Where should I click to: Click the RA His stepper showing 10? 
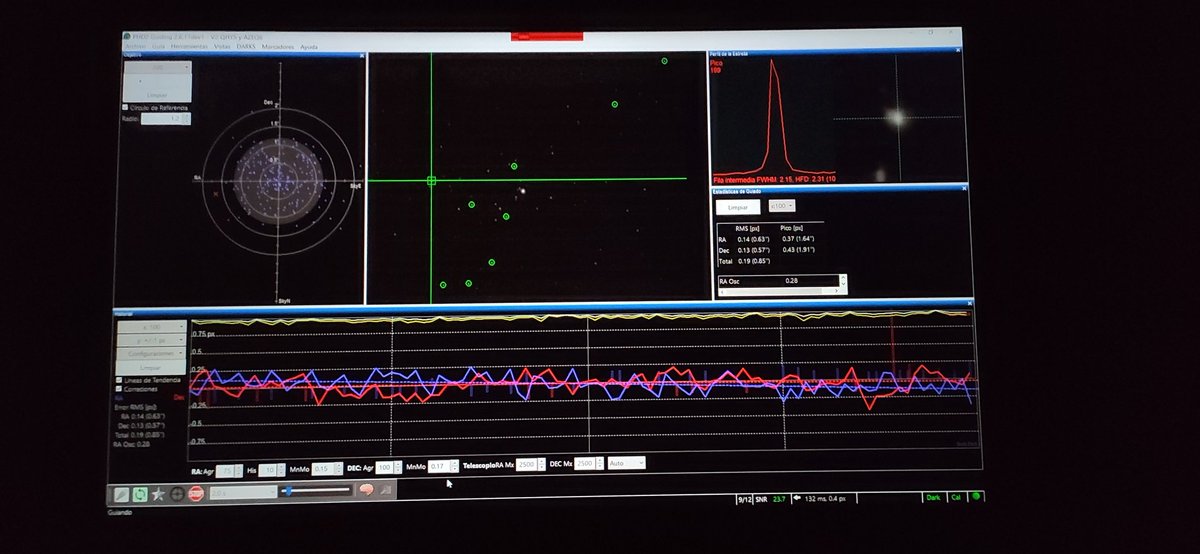click(270, 468)
